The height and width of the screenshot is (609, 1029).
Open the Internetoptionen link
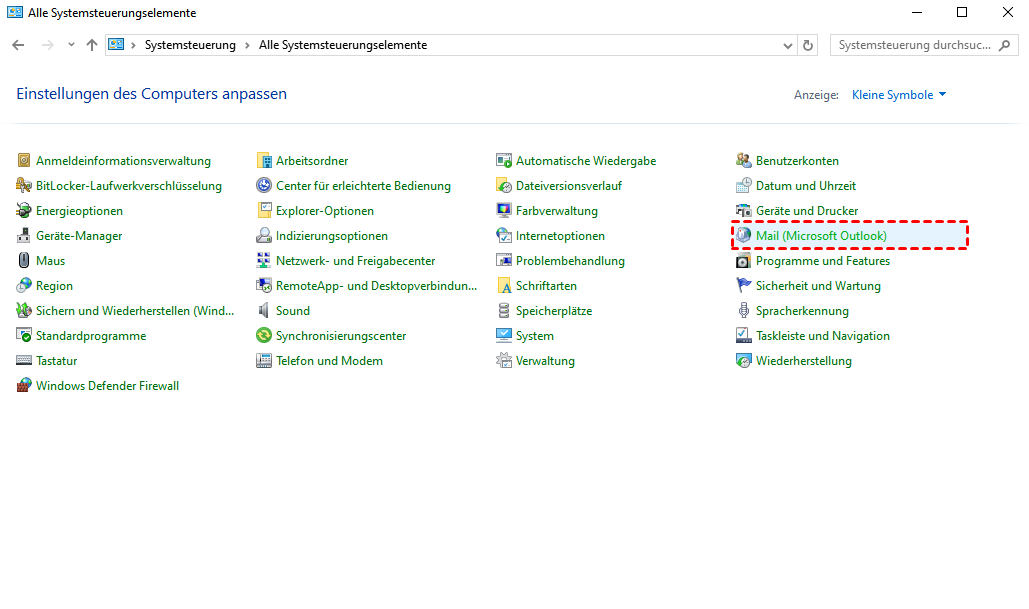(560, 236)
